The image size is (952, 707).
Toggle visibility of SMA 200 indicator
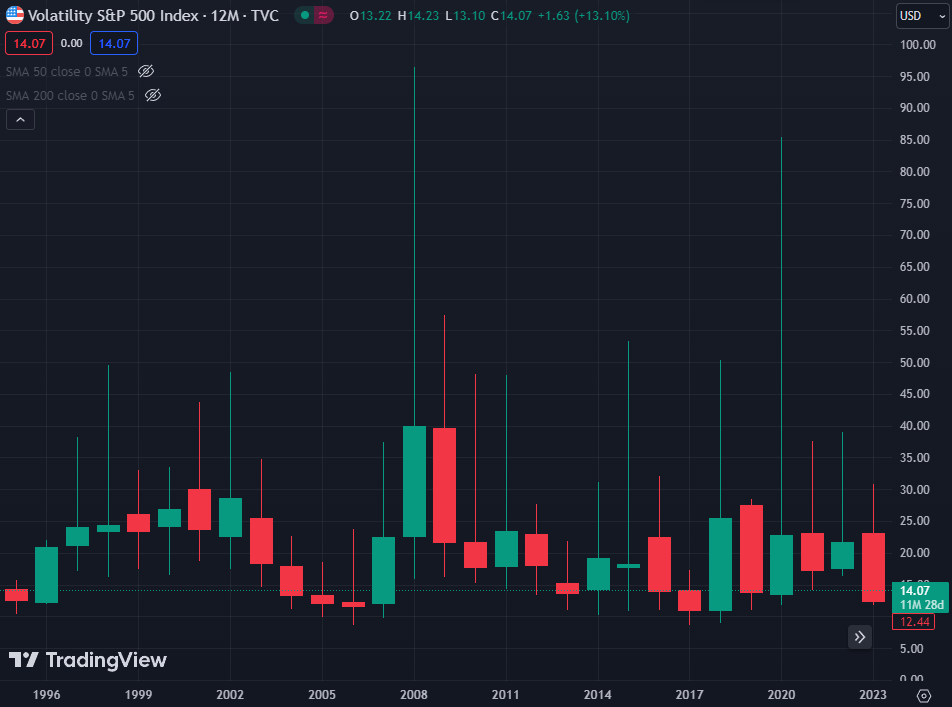pyautogui.click(x=153, y=95)
